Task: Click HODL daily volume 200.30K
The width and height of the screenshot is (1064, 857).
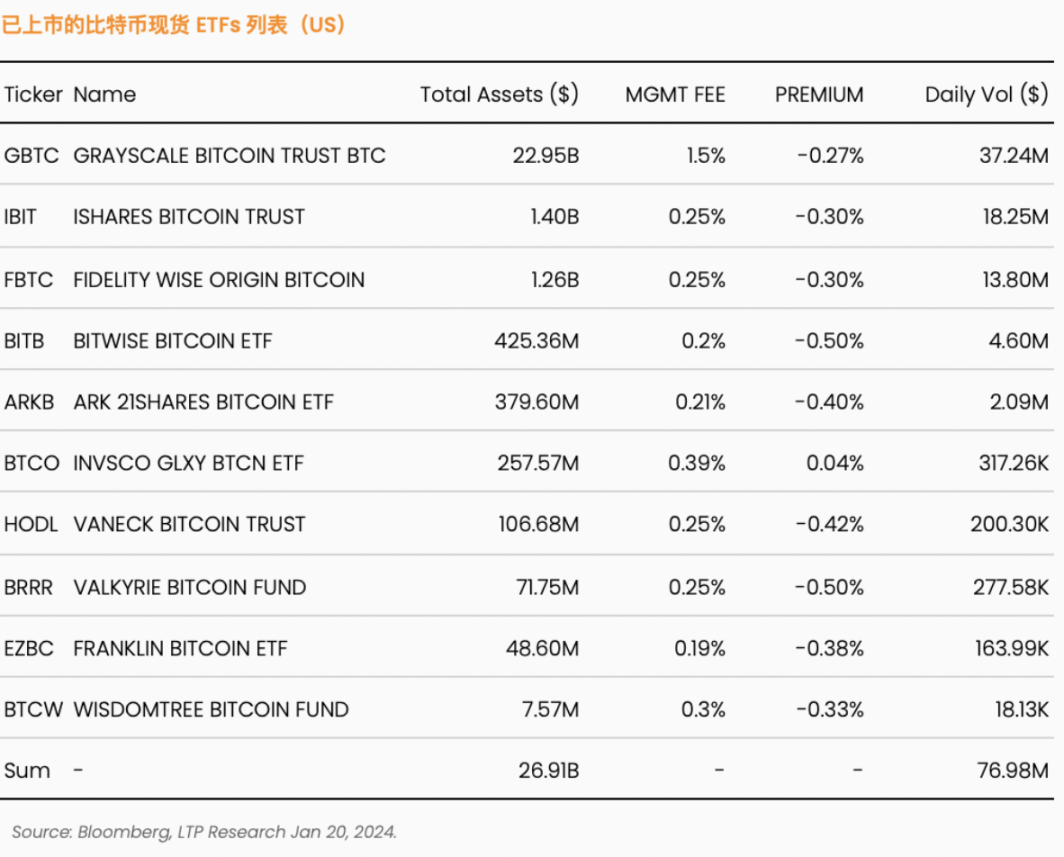Action: click(x=1010, y=524)
